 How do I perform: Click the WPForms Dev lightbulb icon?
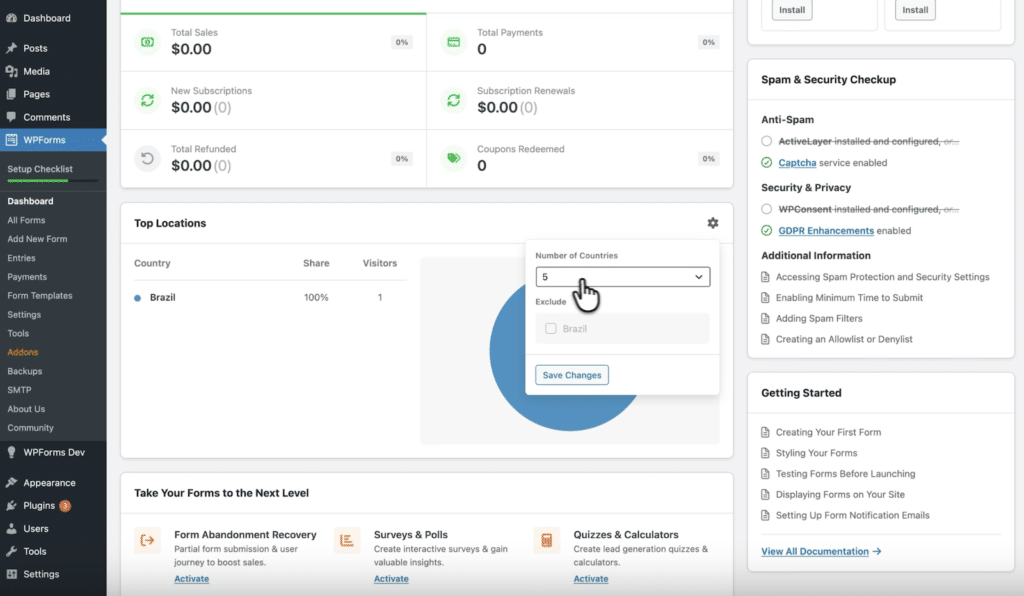11,452
